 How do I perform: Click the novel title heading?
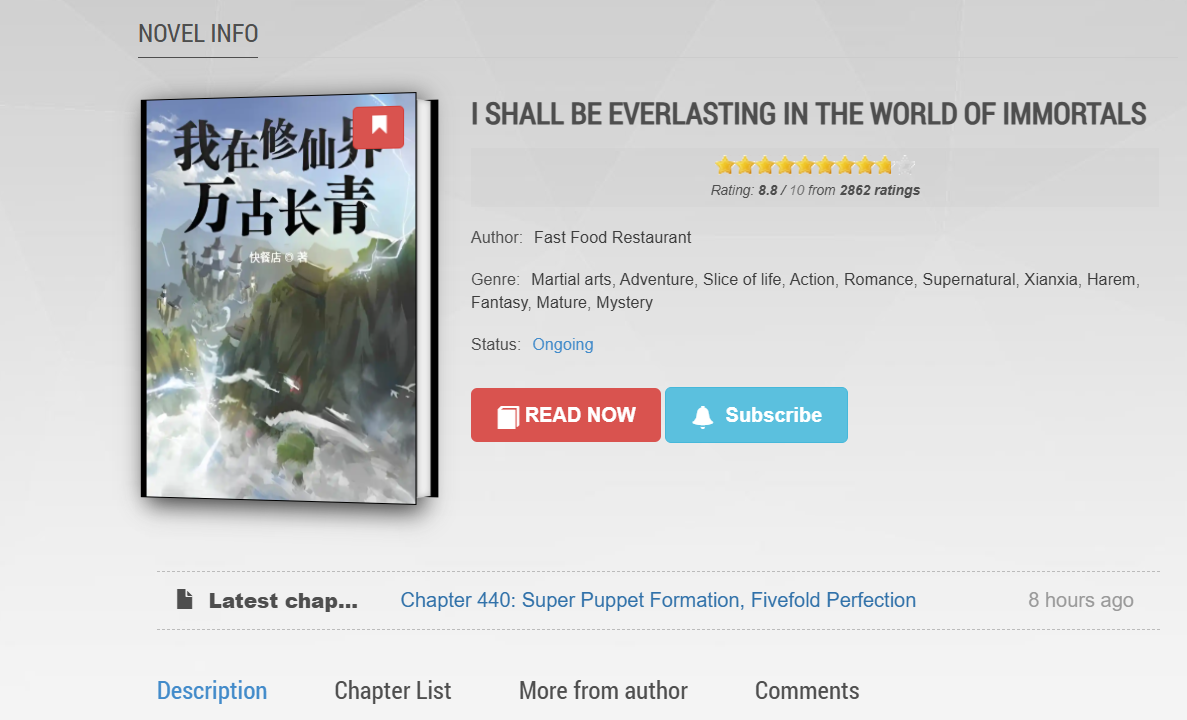[x=808, y=114]
